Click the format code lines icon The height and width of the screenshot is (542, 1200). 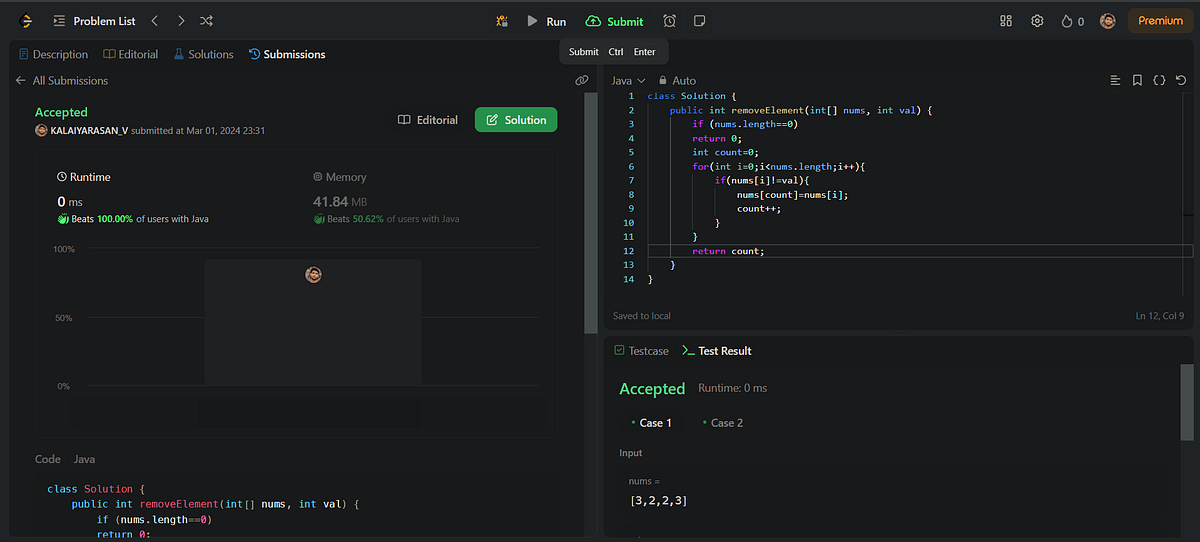[1116, 80]
